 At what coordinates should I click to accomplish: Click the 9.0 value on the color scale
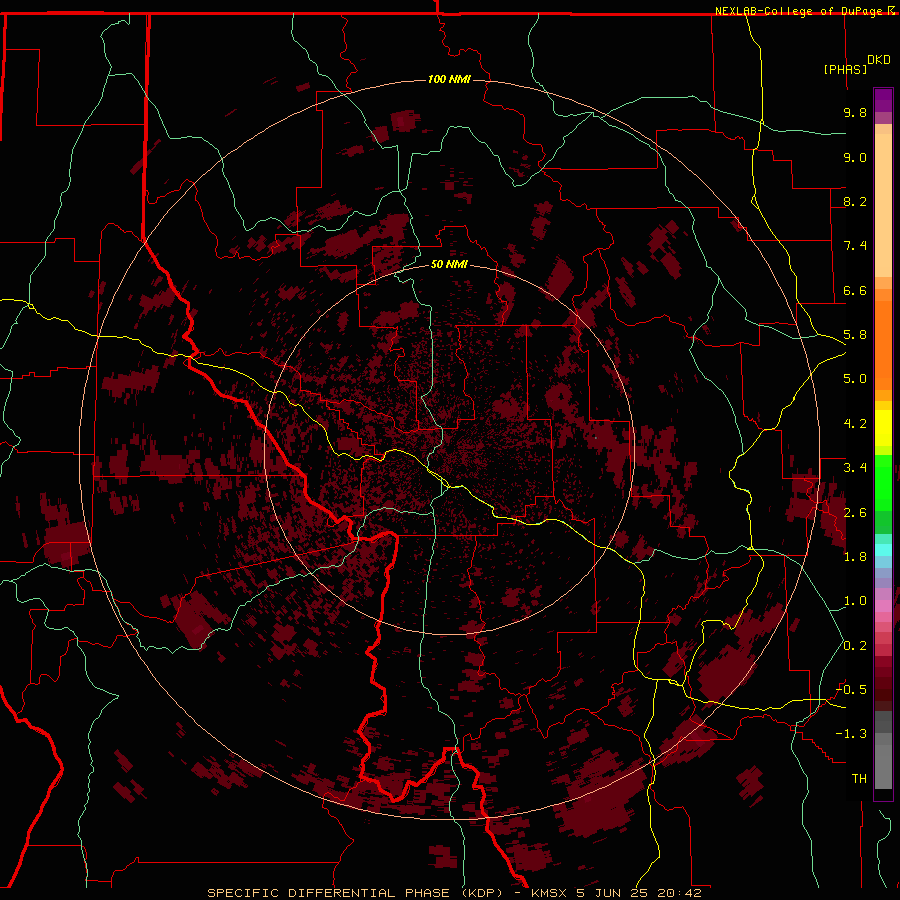[x=855, y=157]
